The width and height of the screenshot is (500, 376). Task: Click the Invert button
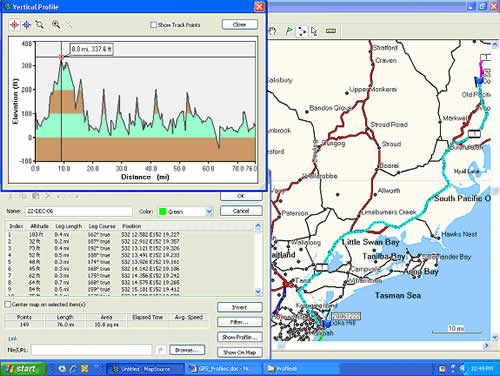pyautogui.click(x=240, y=307)
